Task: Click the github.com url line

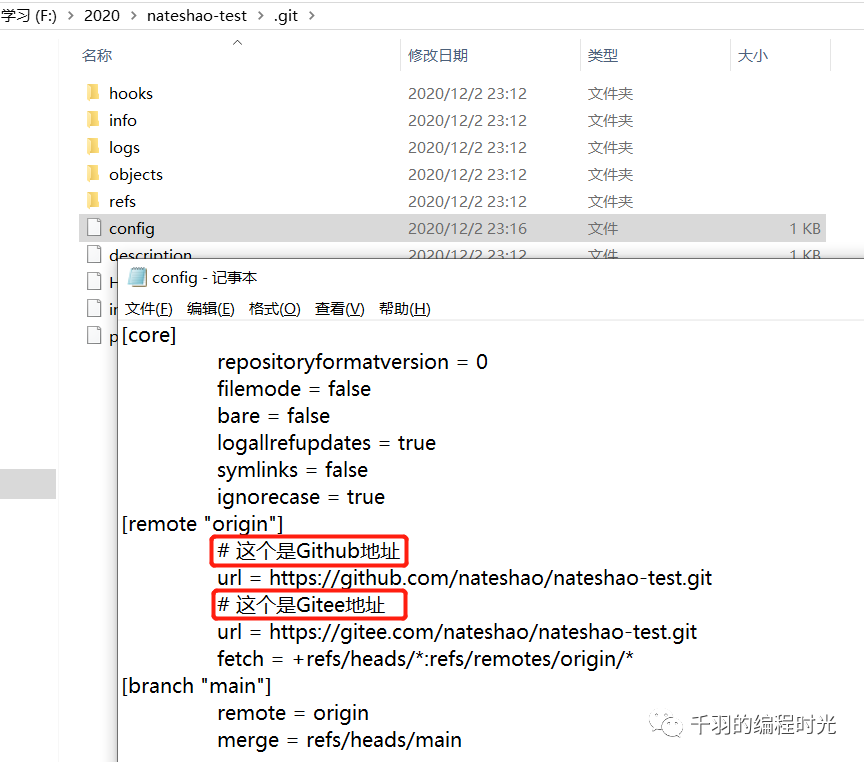Action: (x=465, y=578)
